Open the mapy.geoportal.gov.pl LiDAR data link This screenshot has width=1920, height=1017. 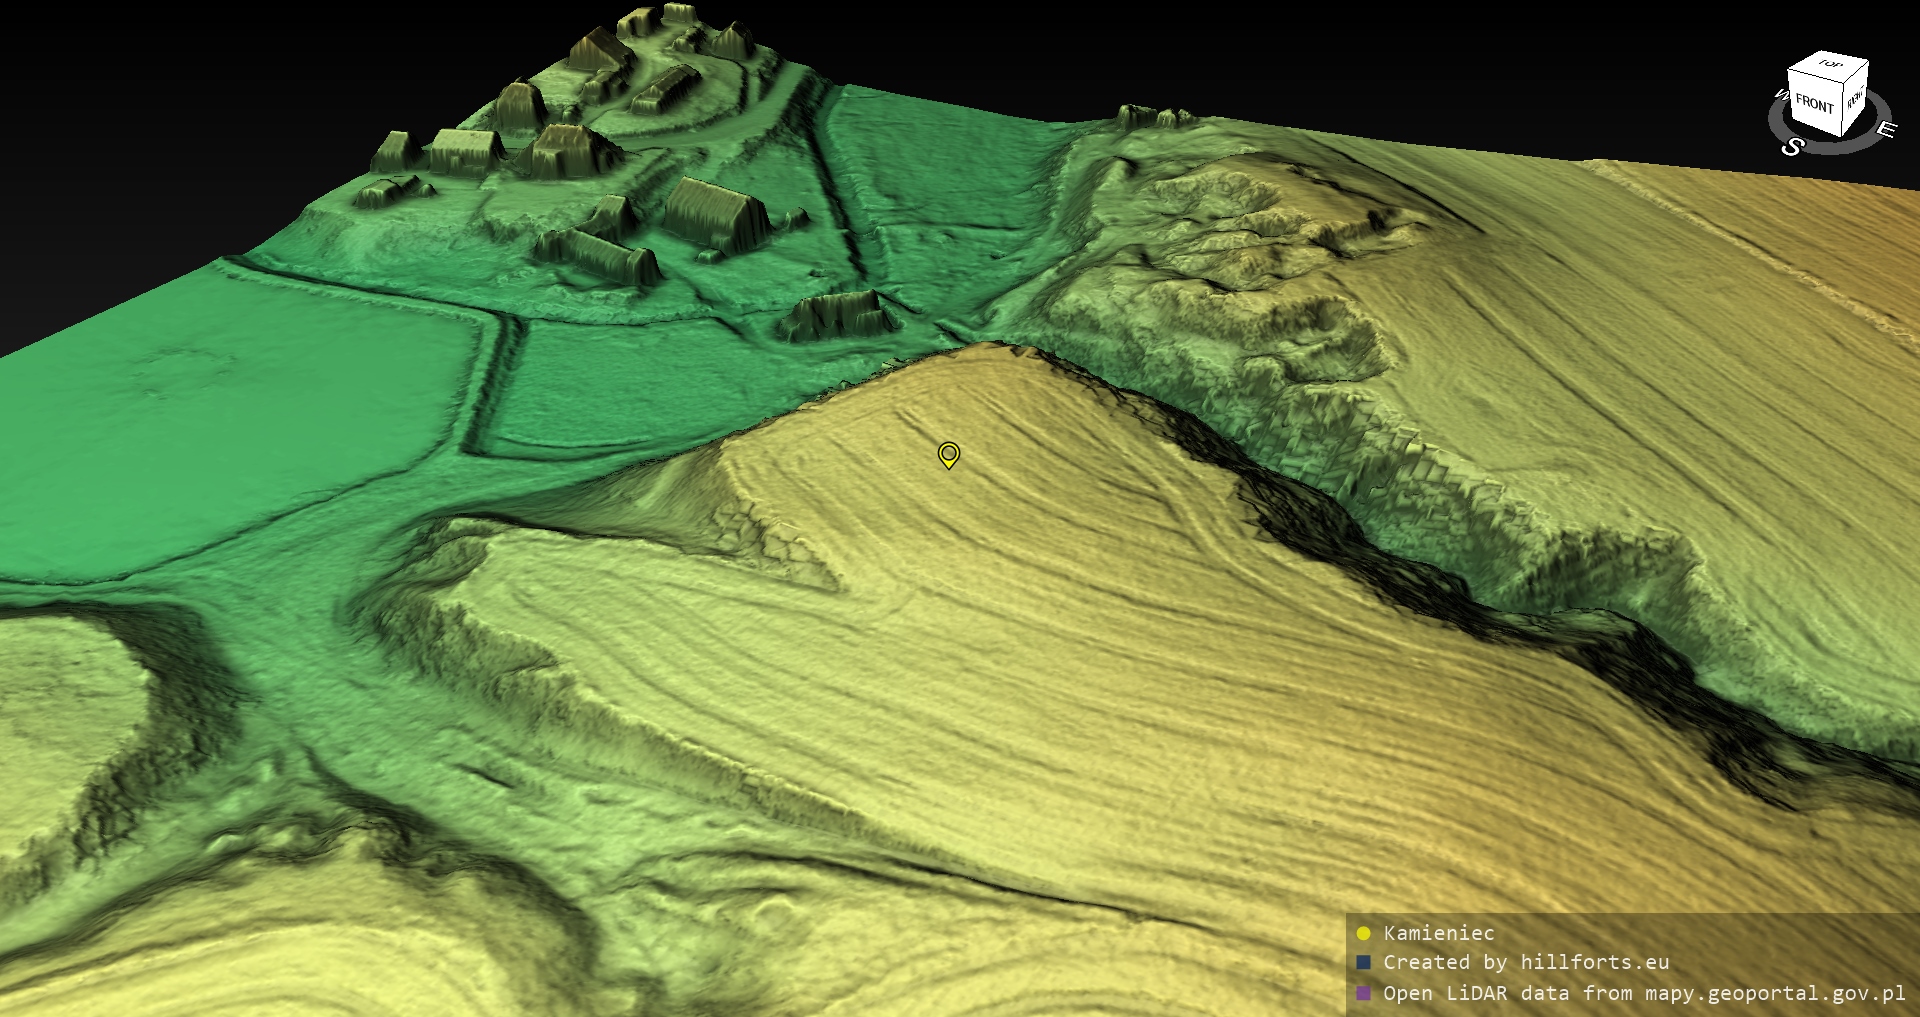pos(1644,993)
